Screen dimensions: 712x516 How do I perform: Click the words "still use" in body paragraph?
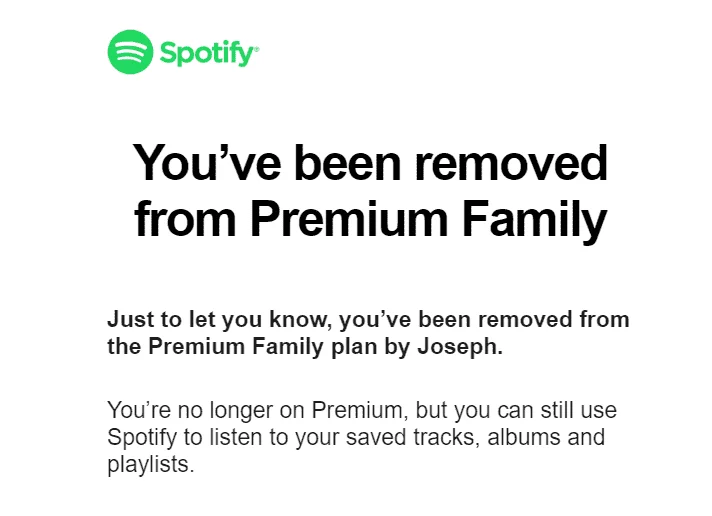click(578, 410)
